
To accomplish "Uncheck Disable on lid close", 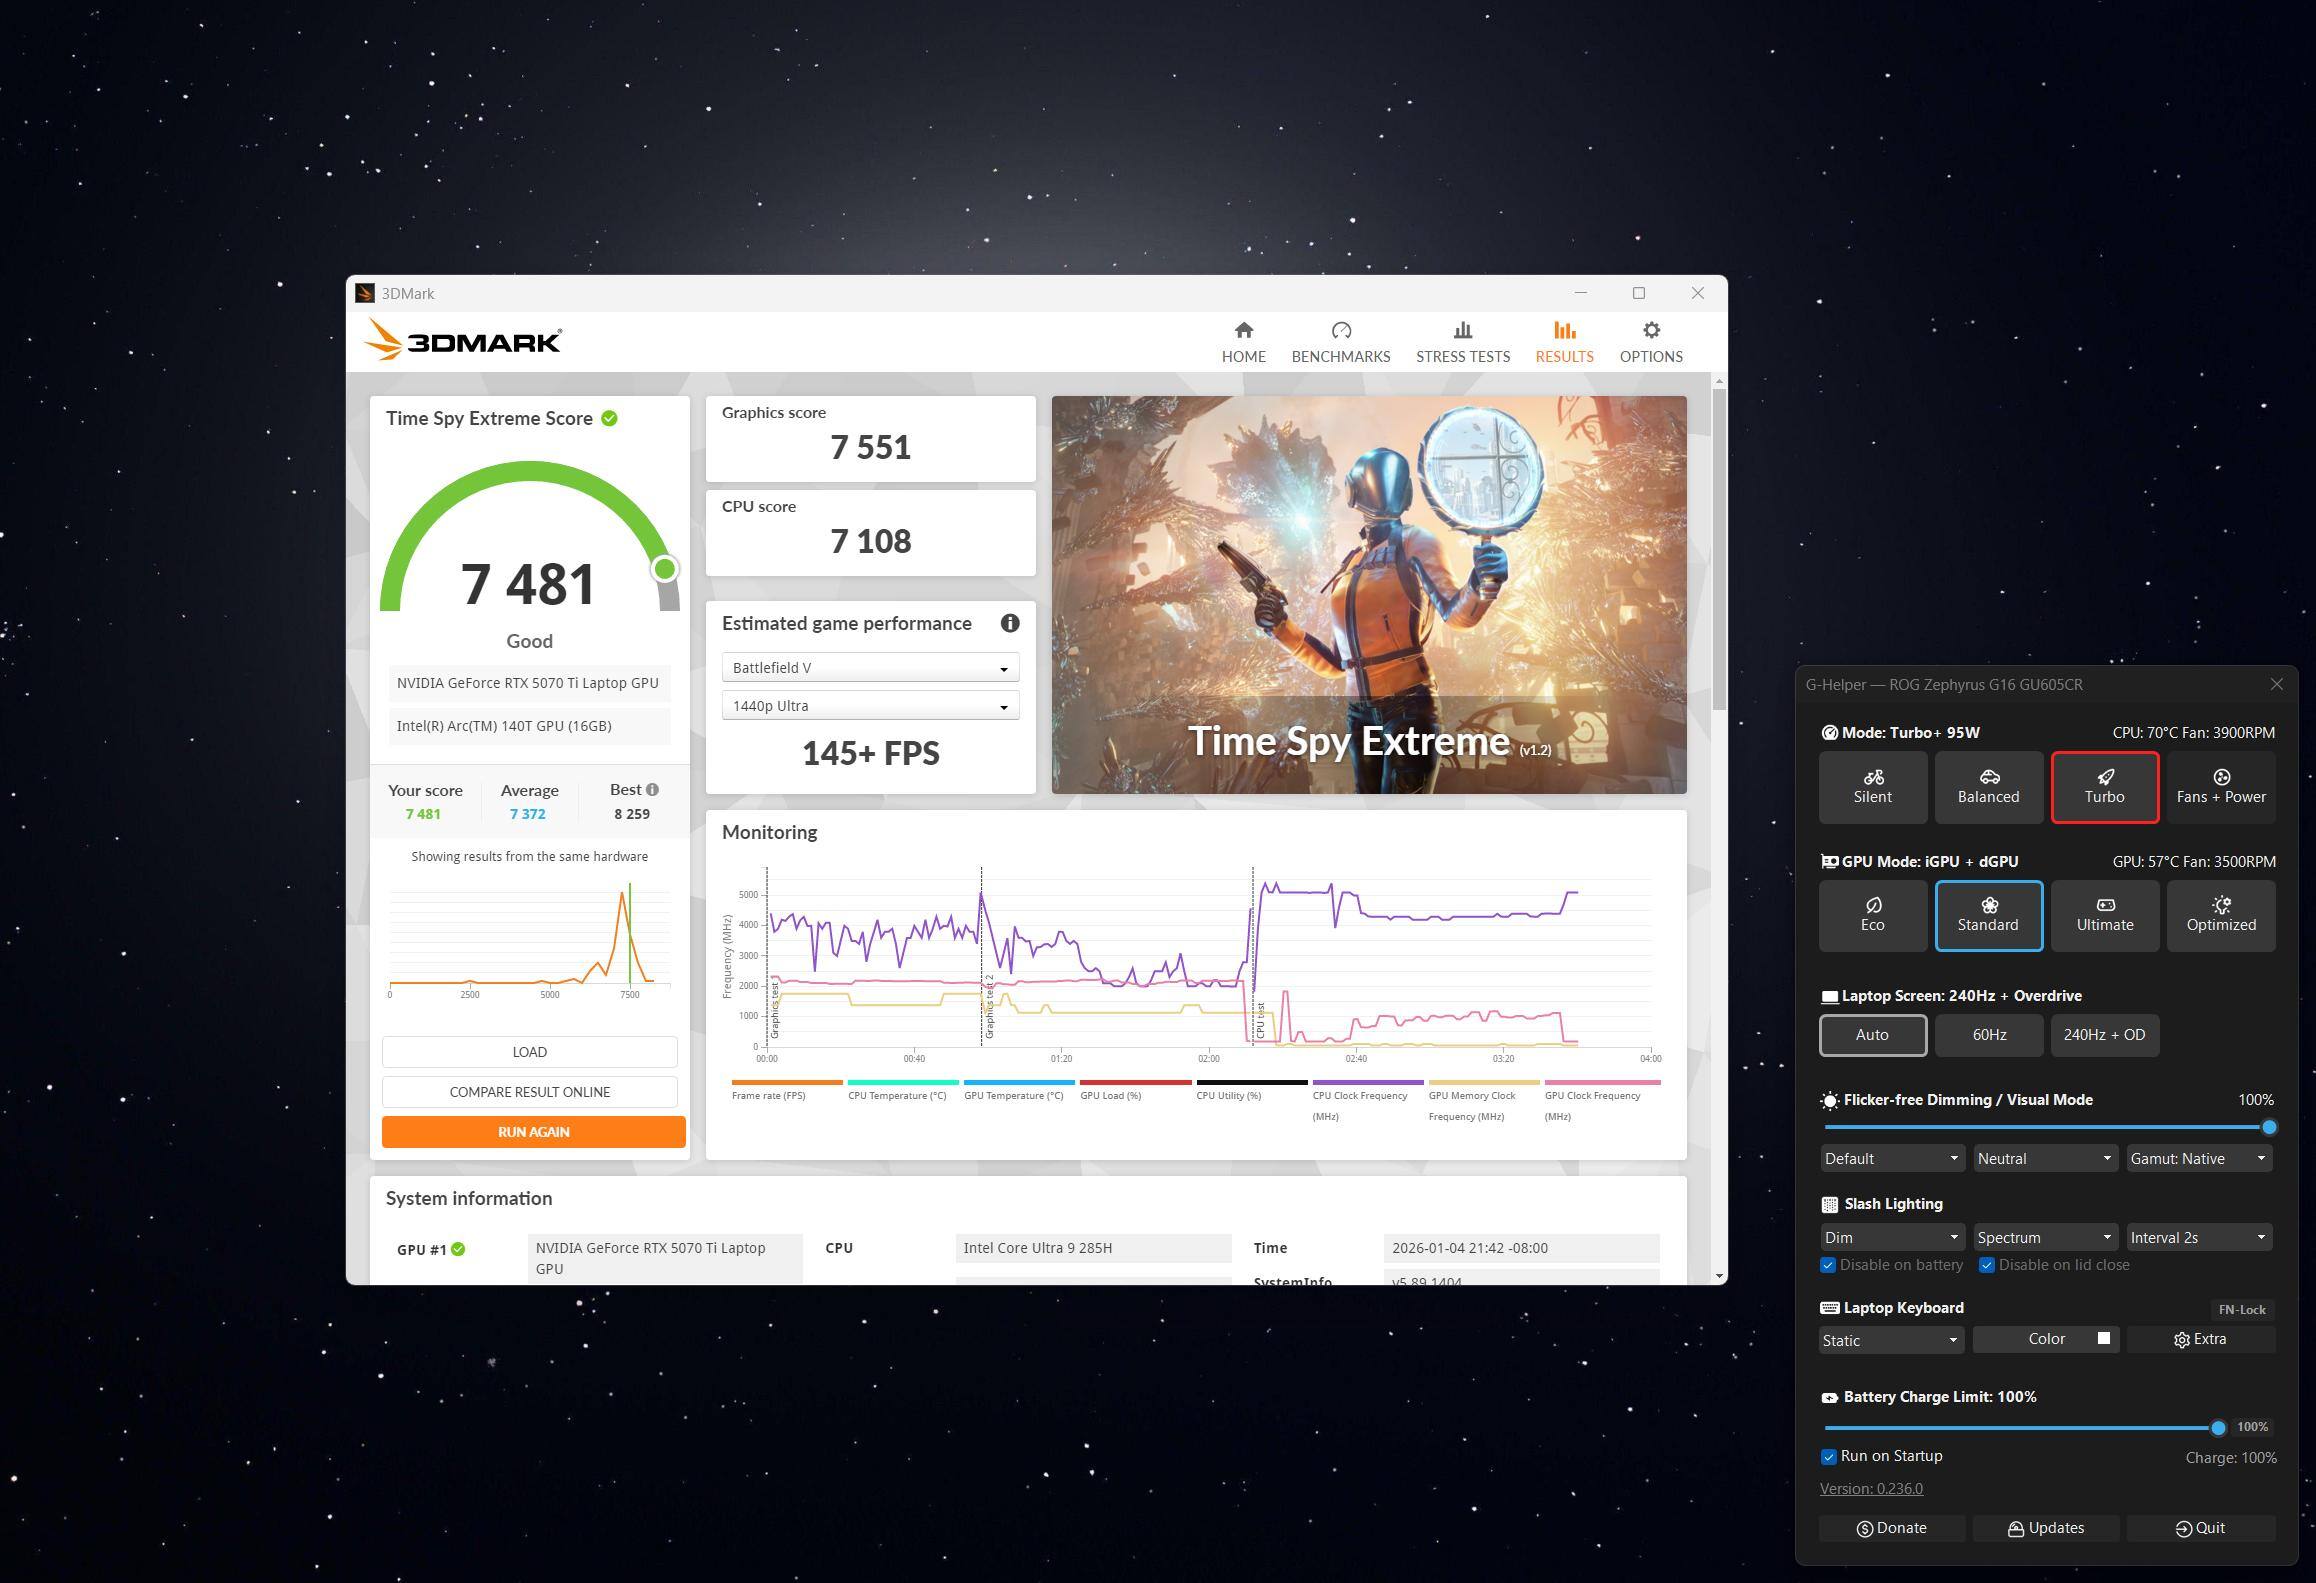I will (x=1986, y=1265).
